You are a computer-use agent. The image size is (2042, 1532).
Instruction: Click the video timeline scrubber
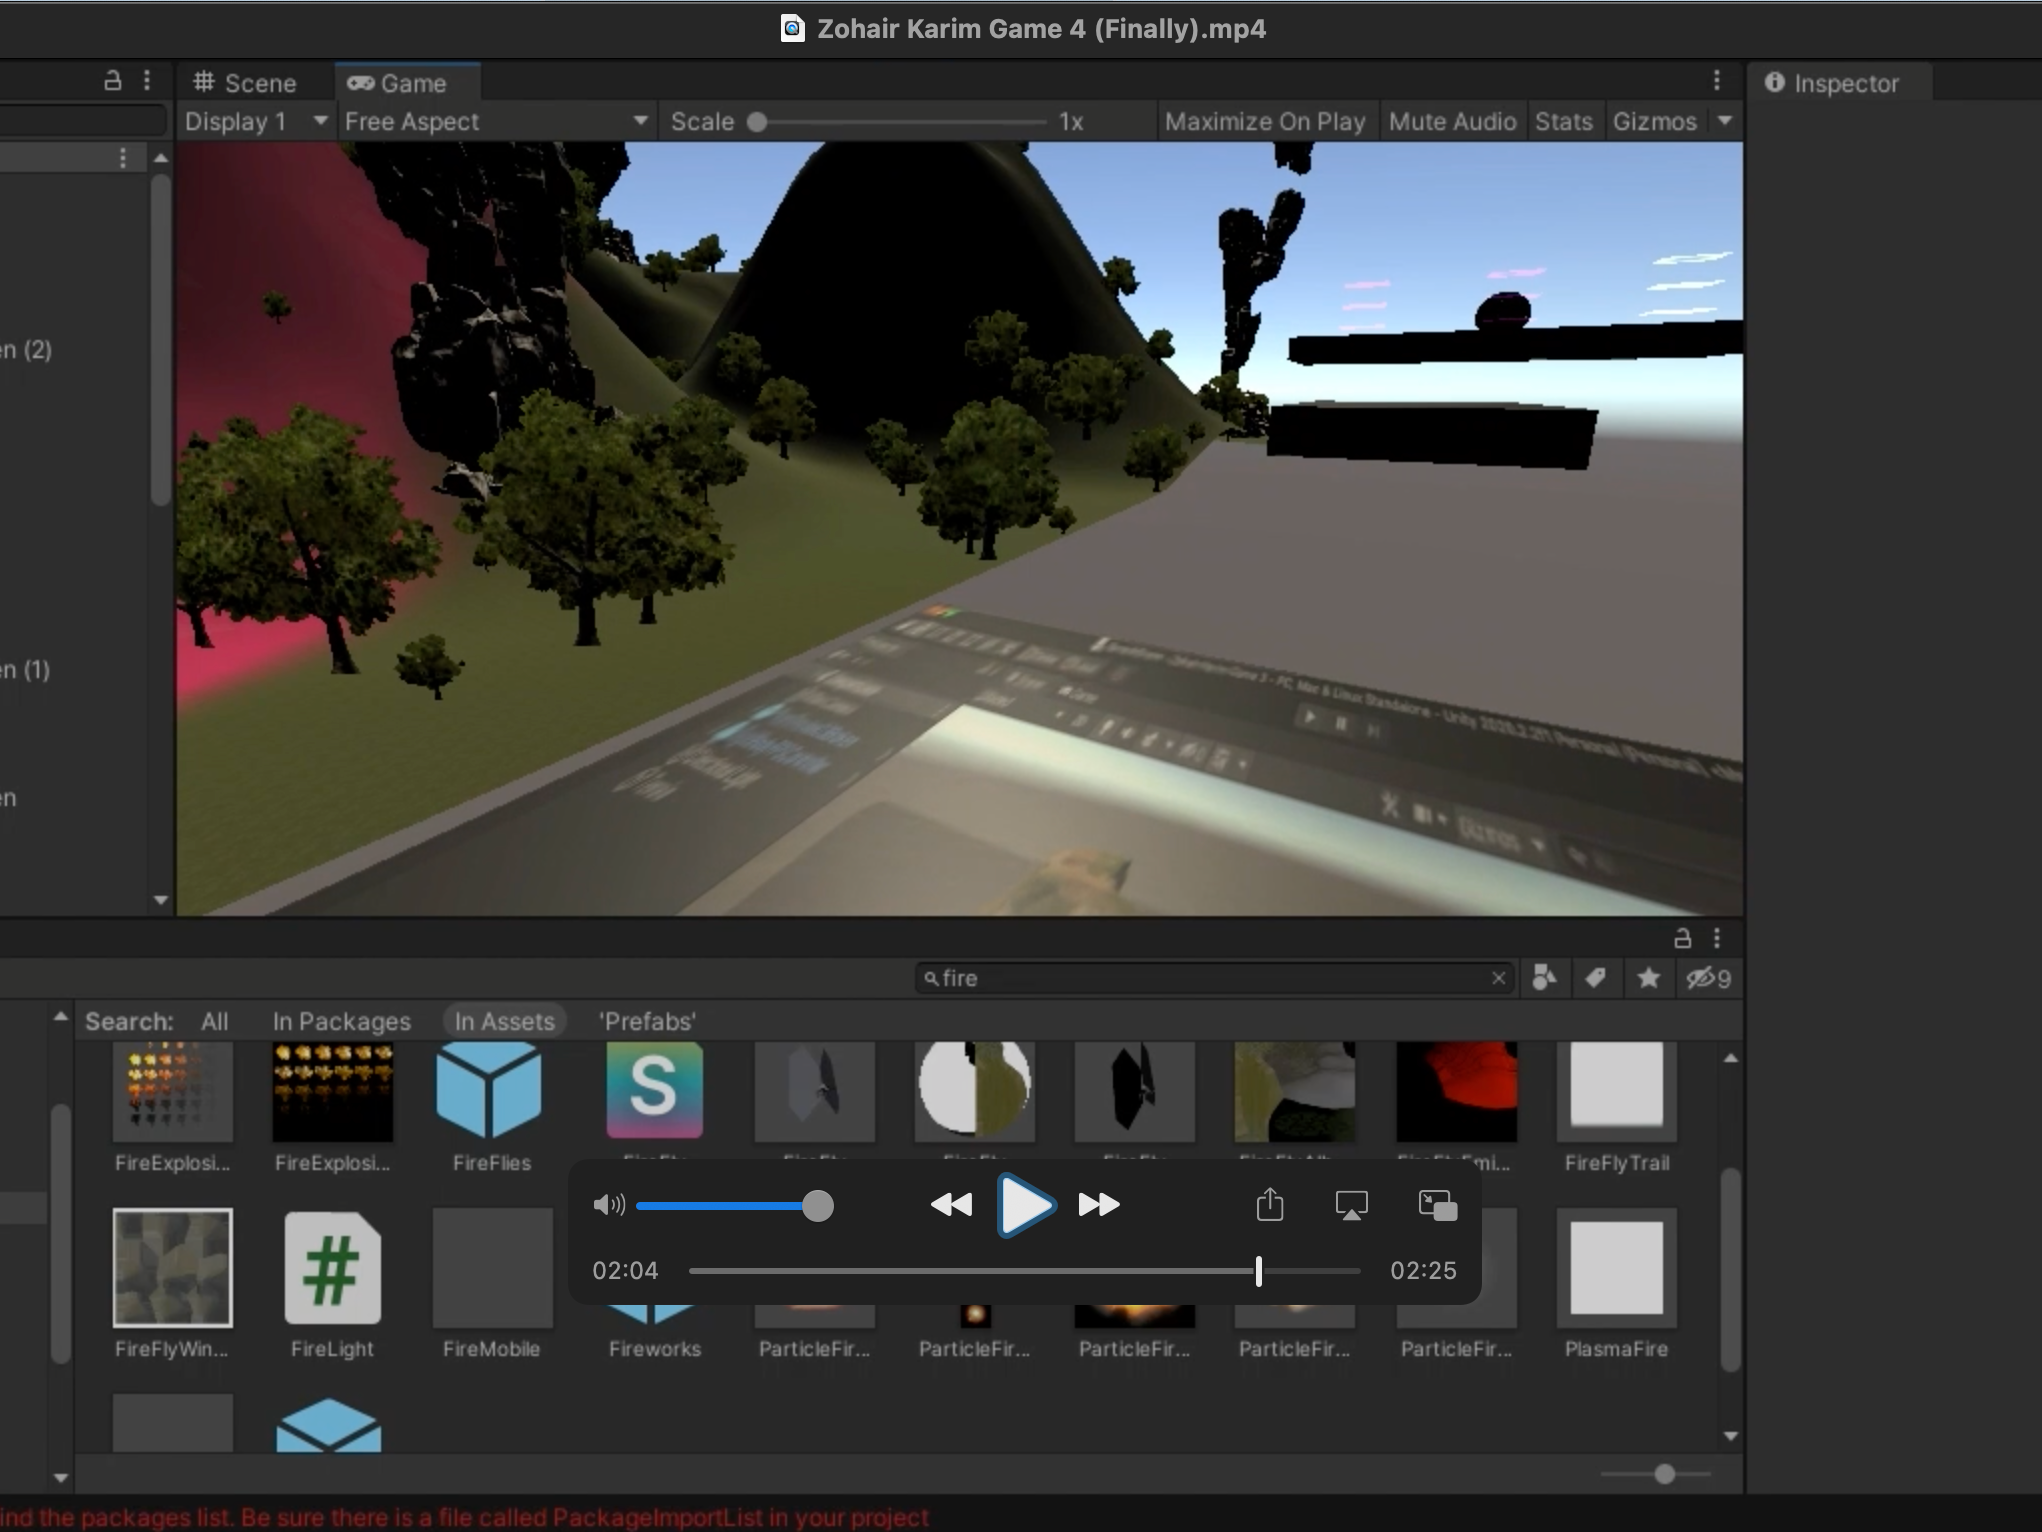point(1259,1271)
